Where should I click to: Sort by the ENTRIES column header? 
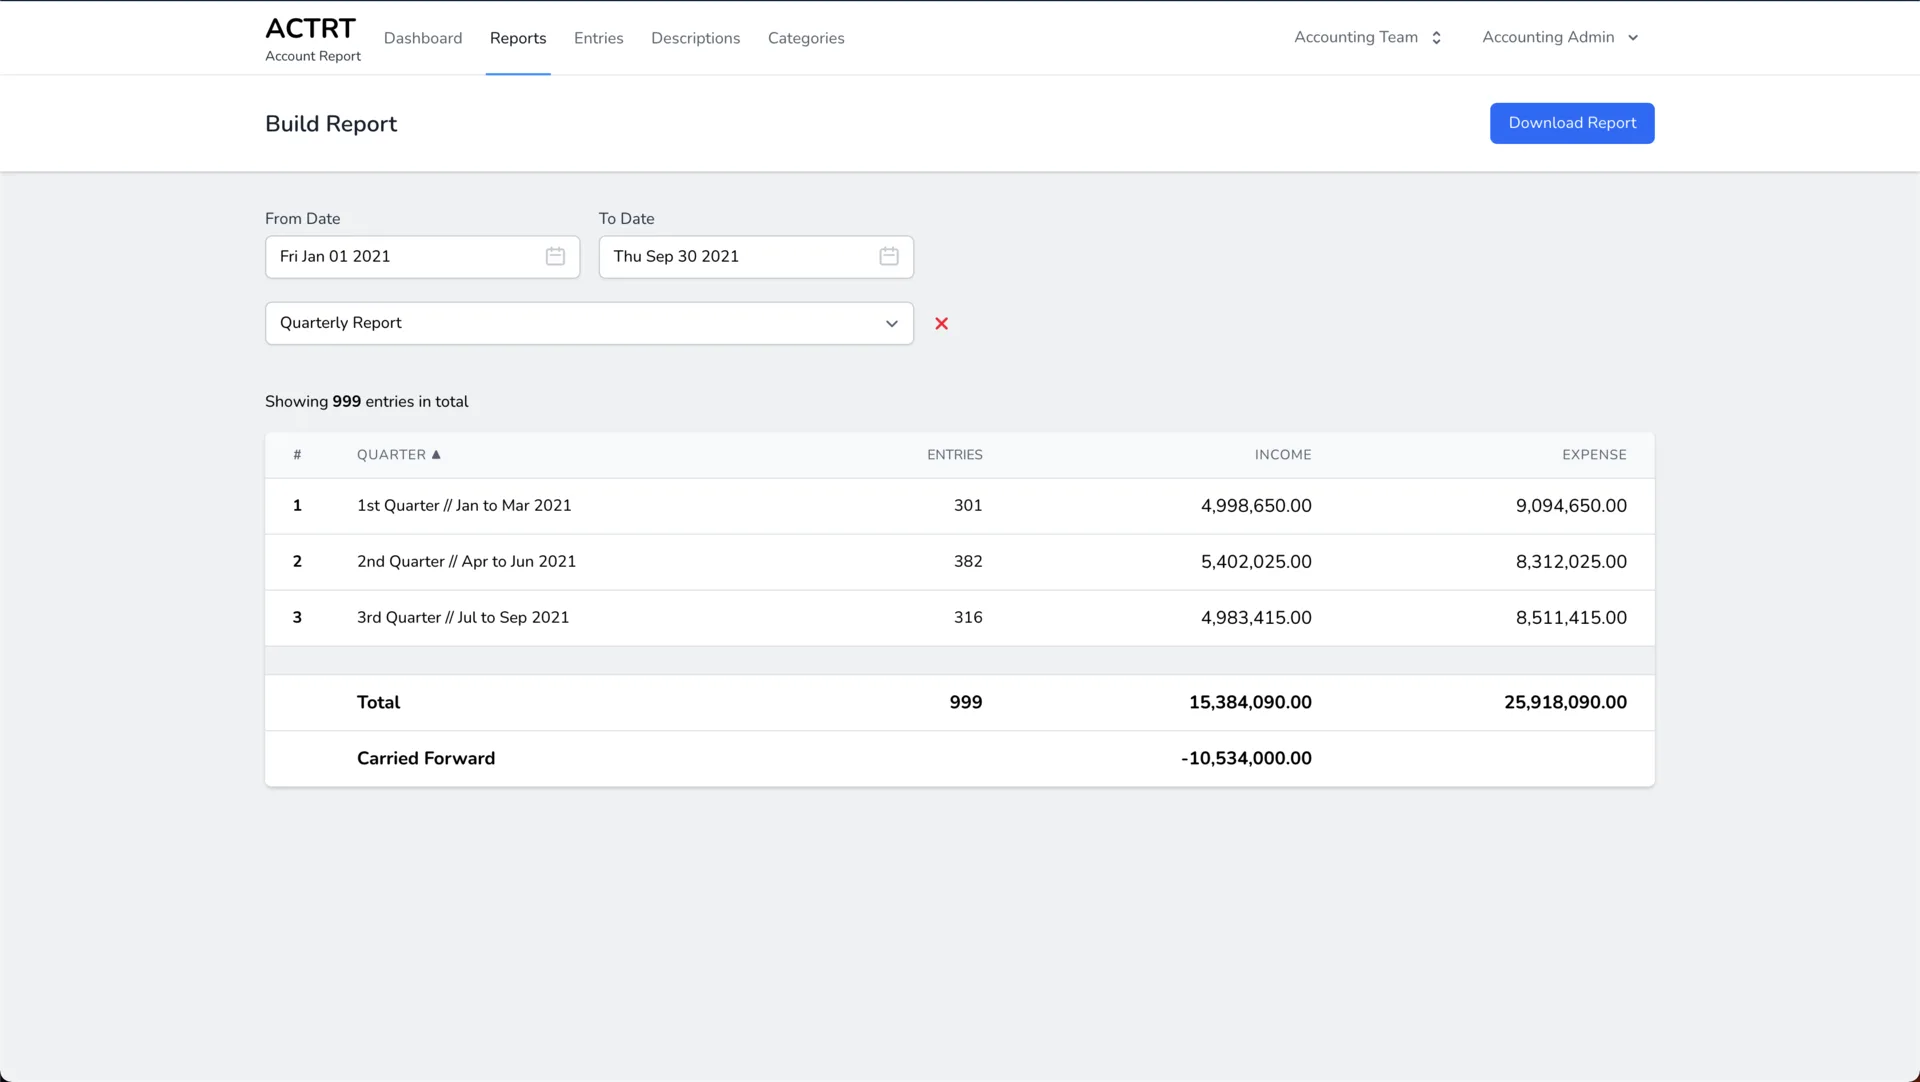coord(955,454)
